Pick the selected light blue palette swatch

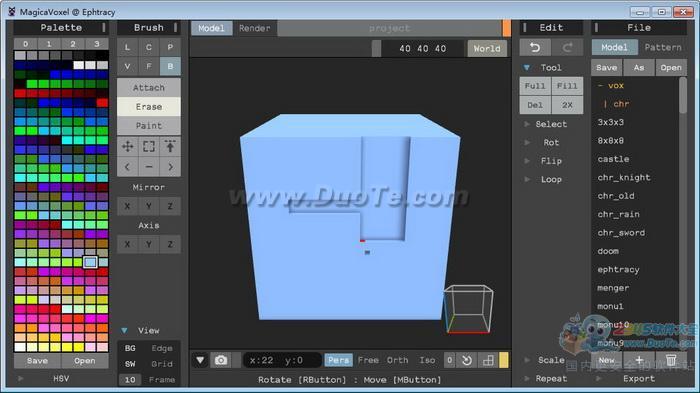pos(90,262)
